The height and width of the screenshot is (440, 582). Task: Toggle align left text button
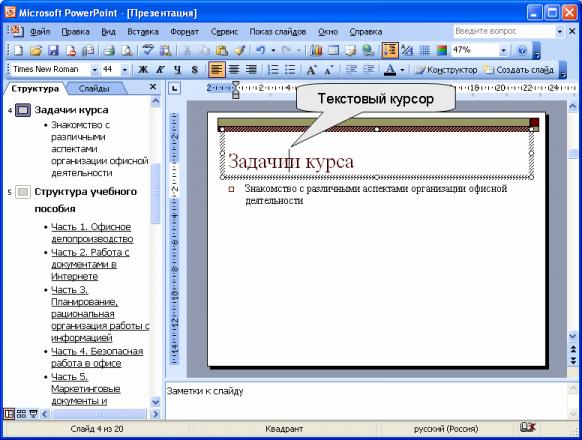(x=216, y=69)
